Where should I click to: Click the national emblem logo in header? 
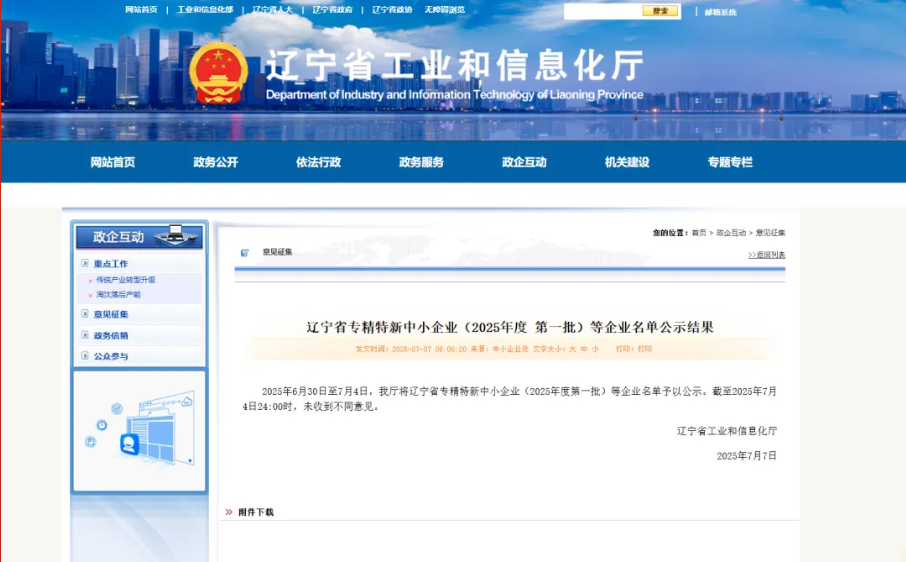coord(218,73)
